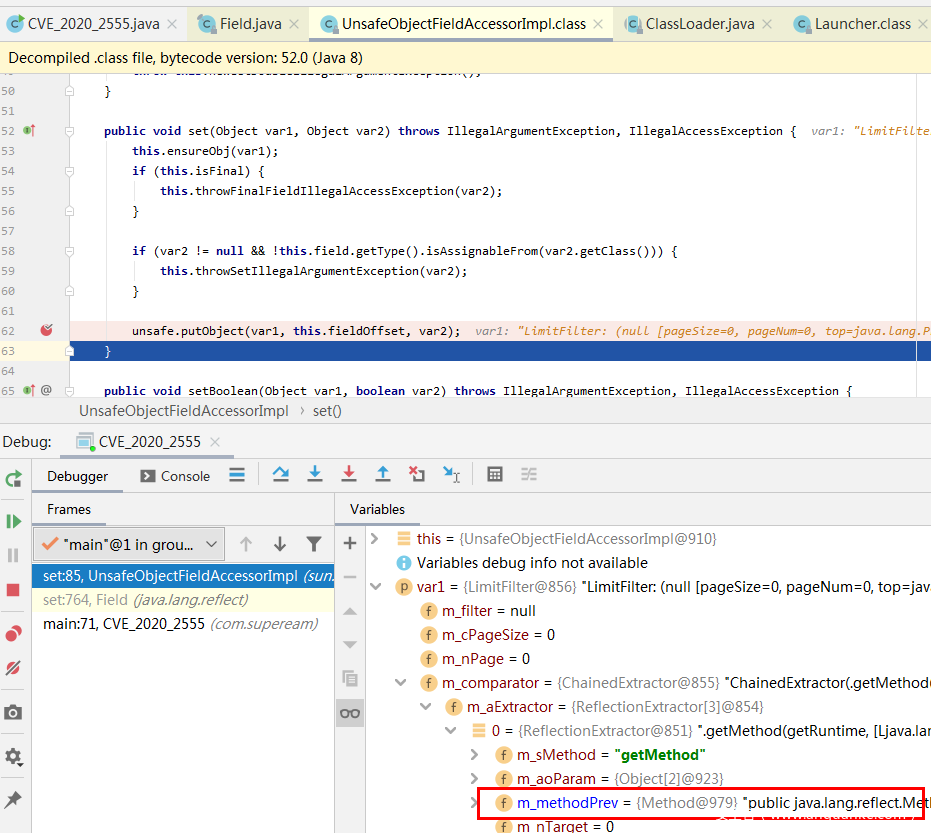
Task: Click the Step Out icon
Action: 382,475
